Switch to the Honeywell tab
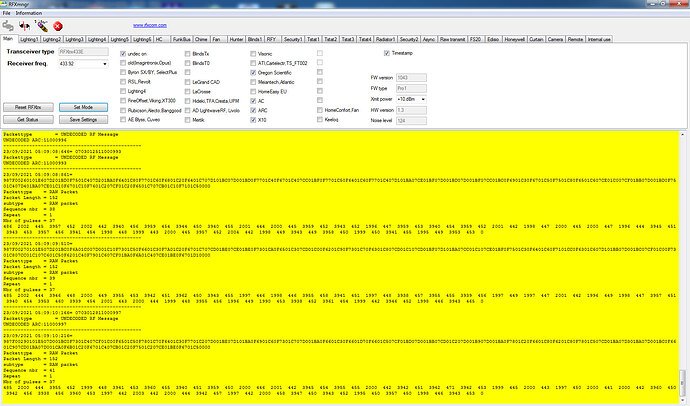 (514, 39)
